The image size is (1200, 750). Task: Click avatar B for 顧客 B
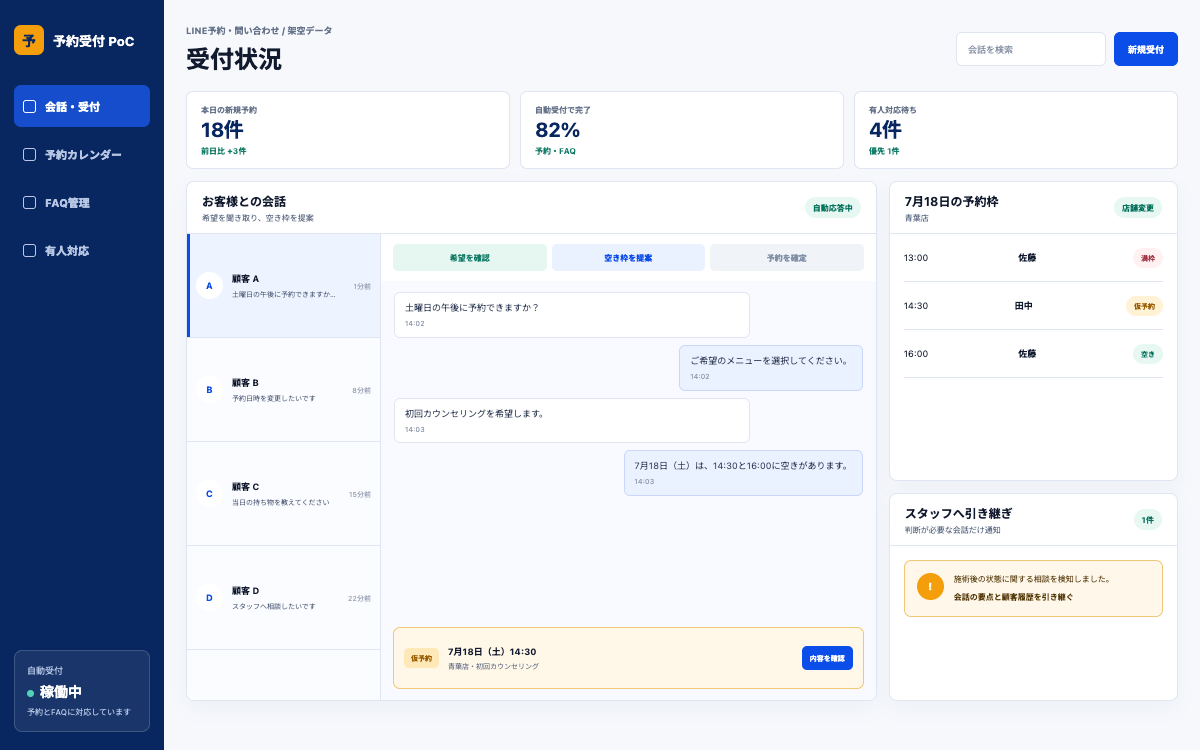click(x=209, y=390)
